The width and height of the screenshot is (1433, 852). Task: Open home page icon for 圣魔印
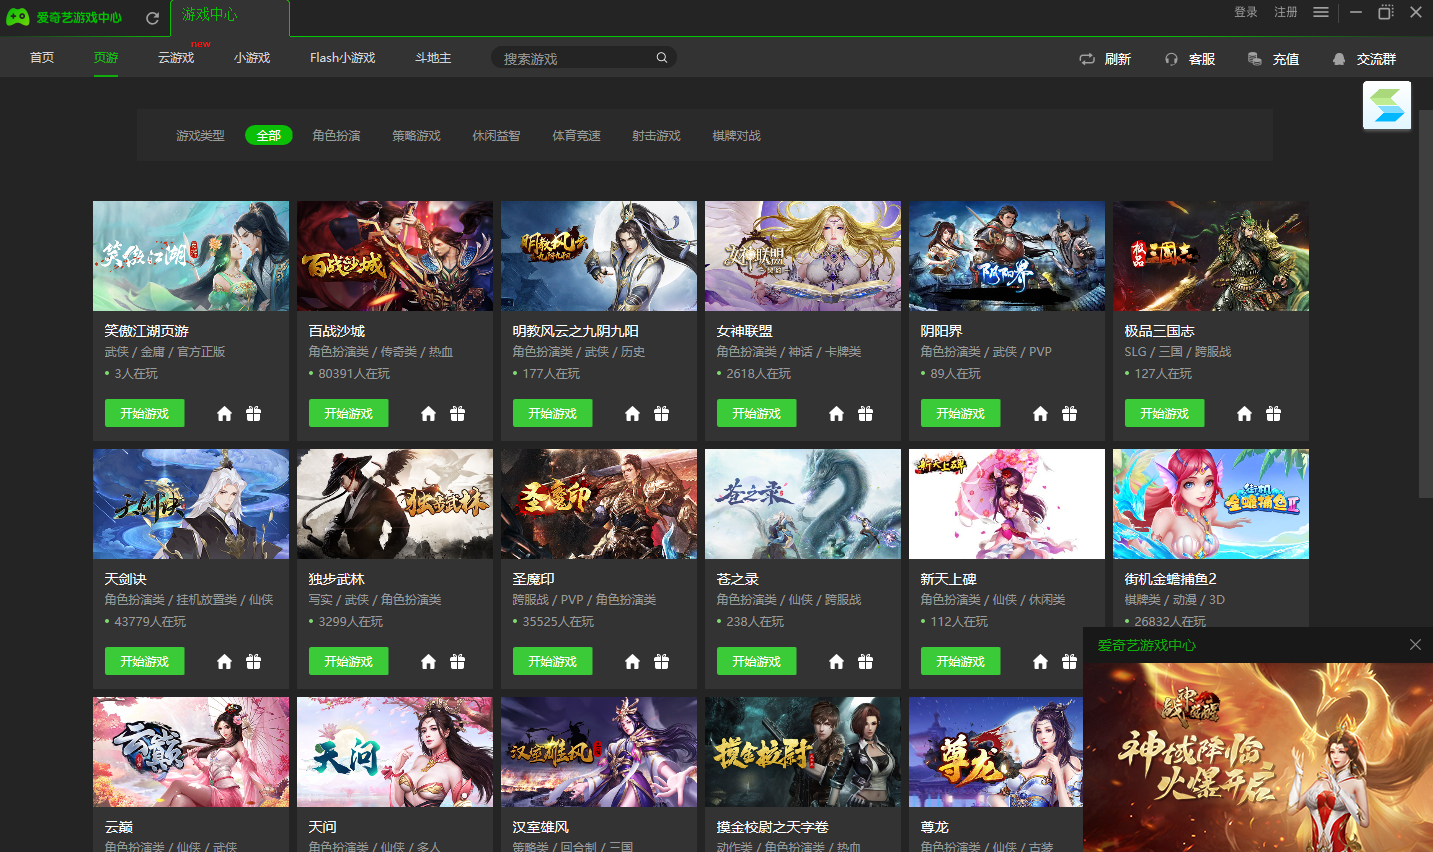coord(632,661)
